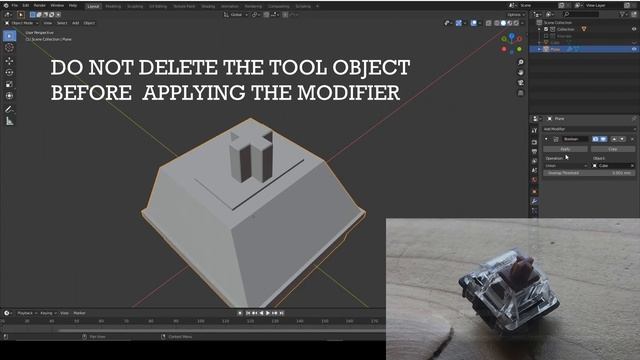
Task: Switch to the Layout workspace tab
Action: click(x=93, y=6)
